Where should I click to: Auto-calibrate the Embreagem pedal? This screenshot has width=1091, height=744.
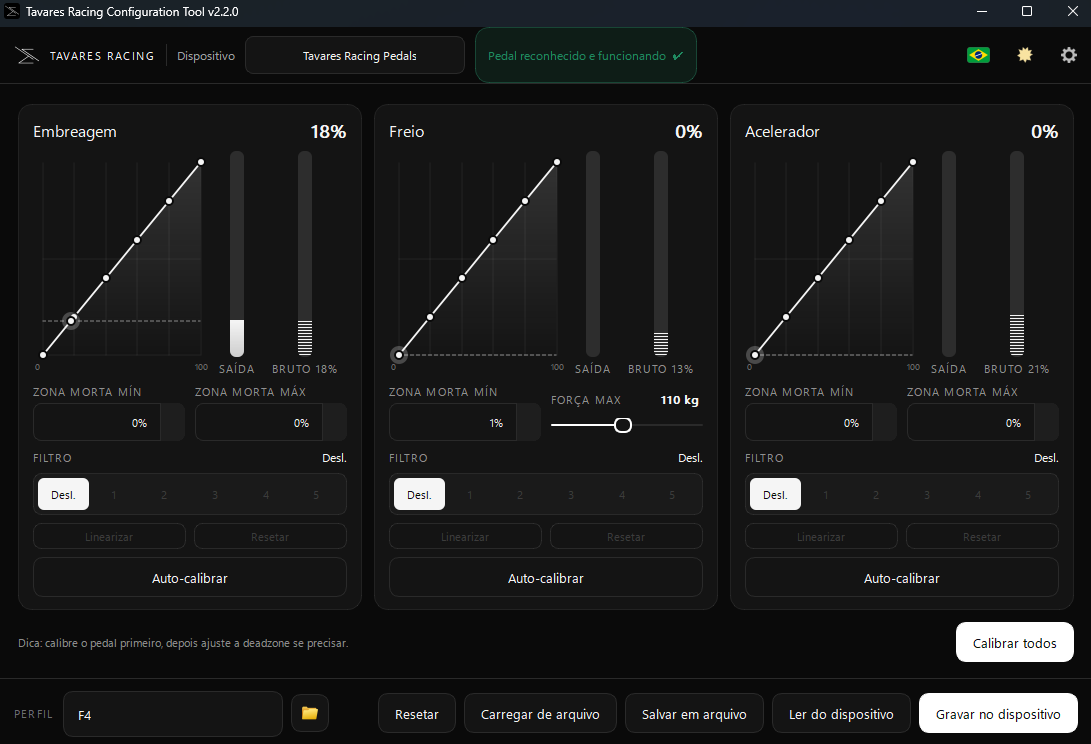tap(190, 578)
